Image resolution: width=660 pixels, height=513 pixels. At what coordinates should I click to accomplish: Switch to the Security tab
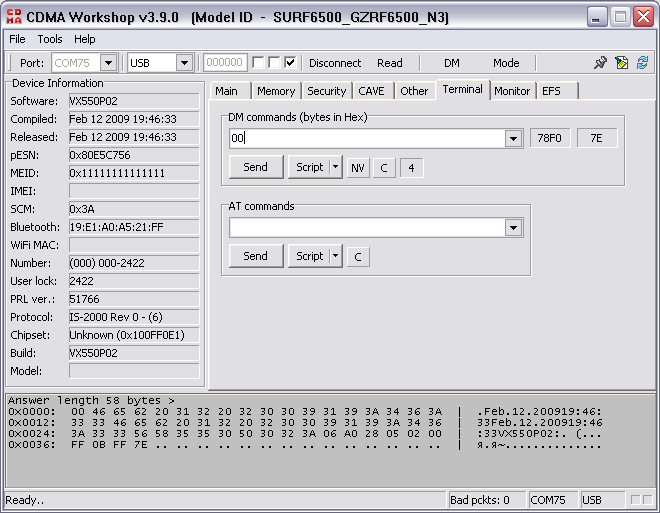(327, 91)
